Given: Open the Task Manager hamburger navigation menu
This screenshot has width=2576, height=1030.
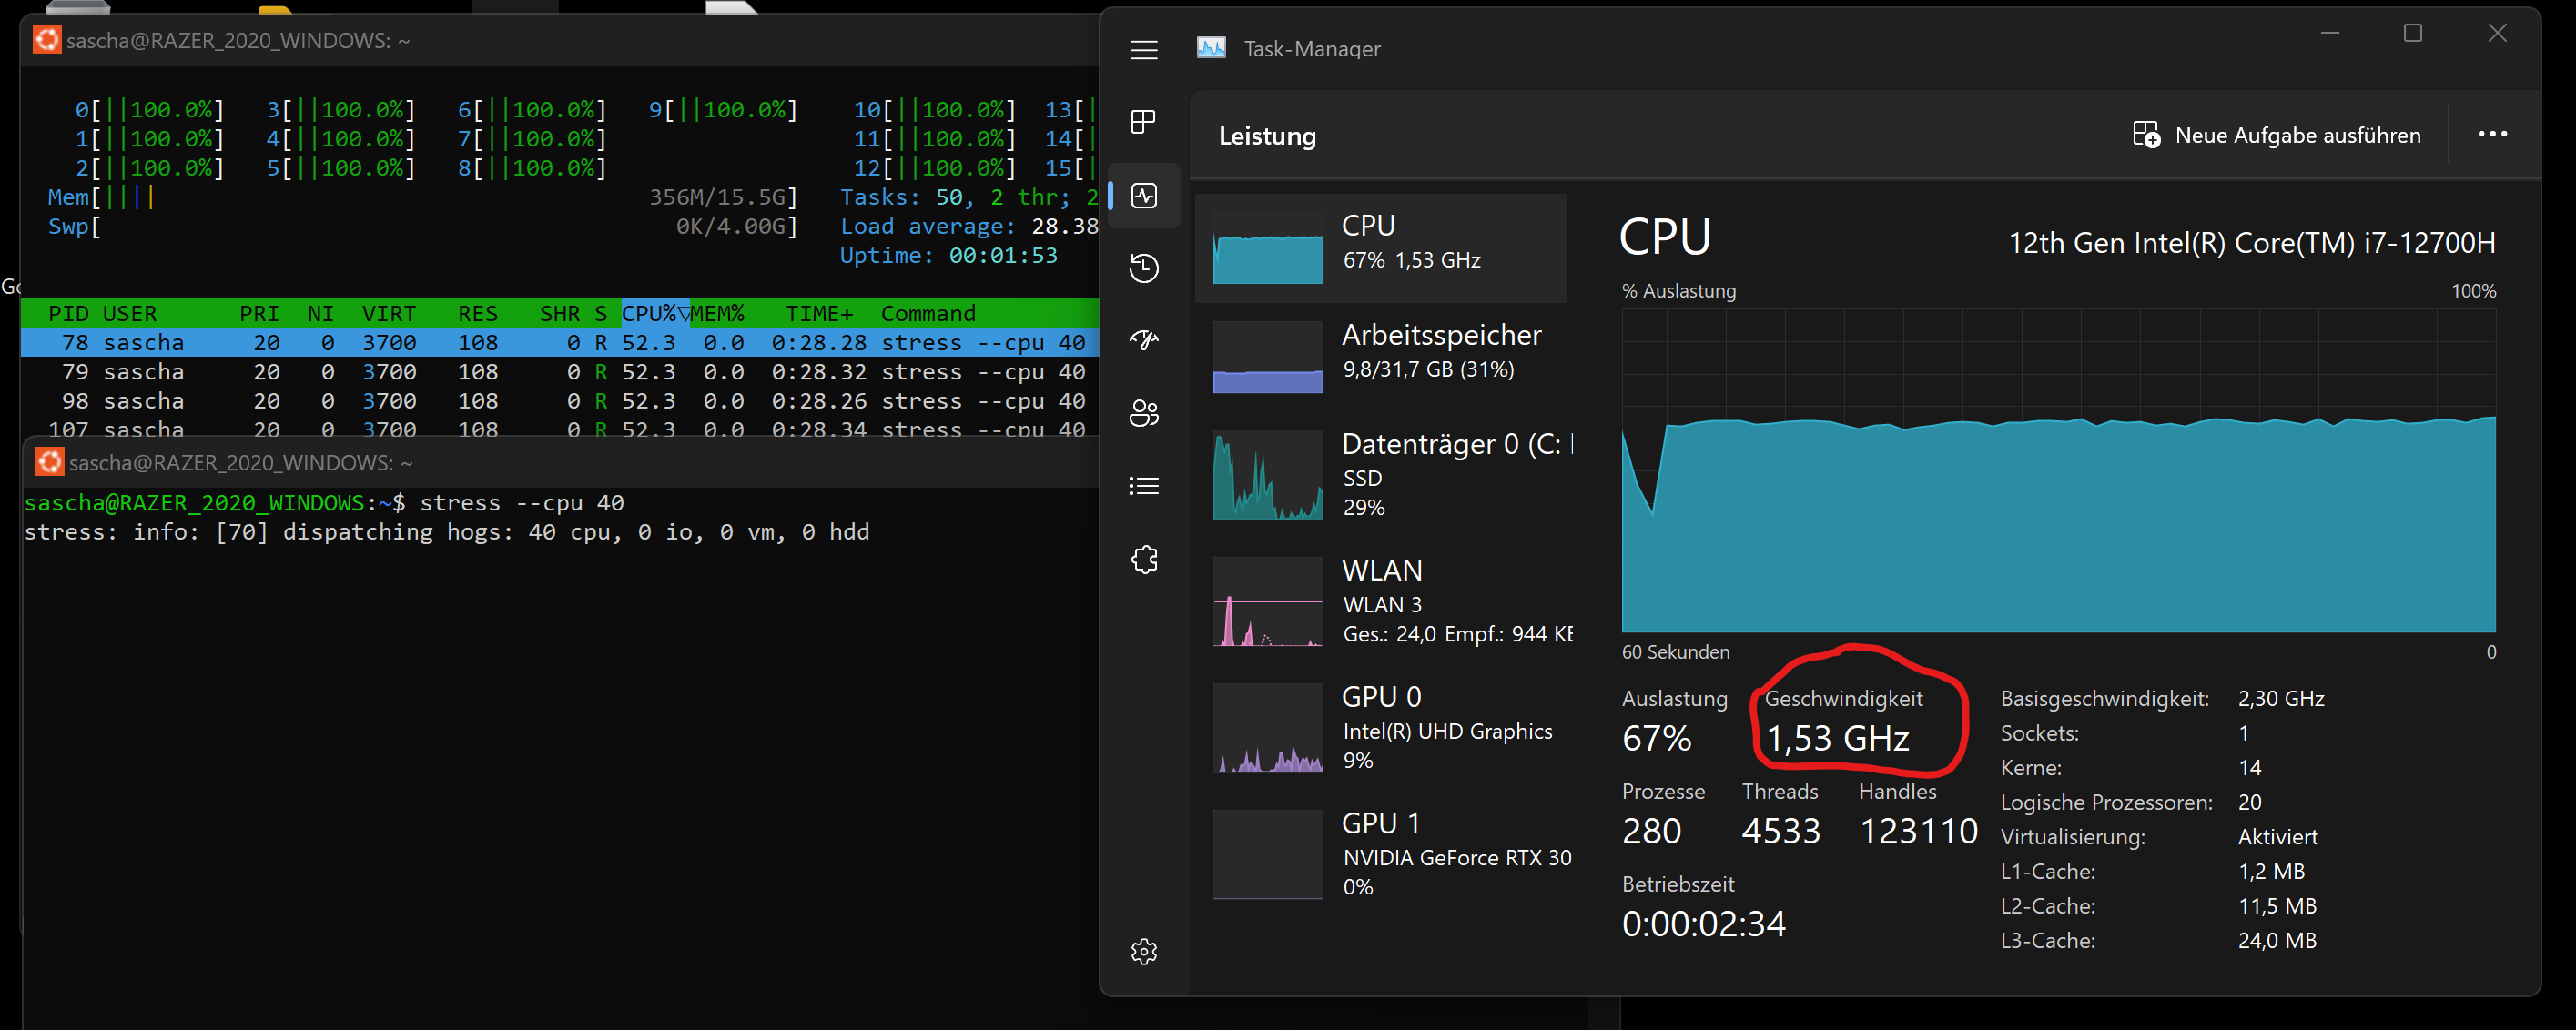Looking at the screenshot, I should (x=1143, y=50).
